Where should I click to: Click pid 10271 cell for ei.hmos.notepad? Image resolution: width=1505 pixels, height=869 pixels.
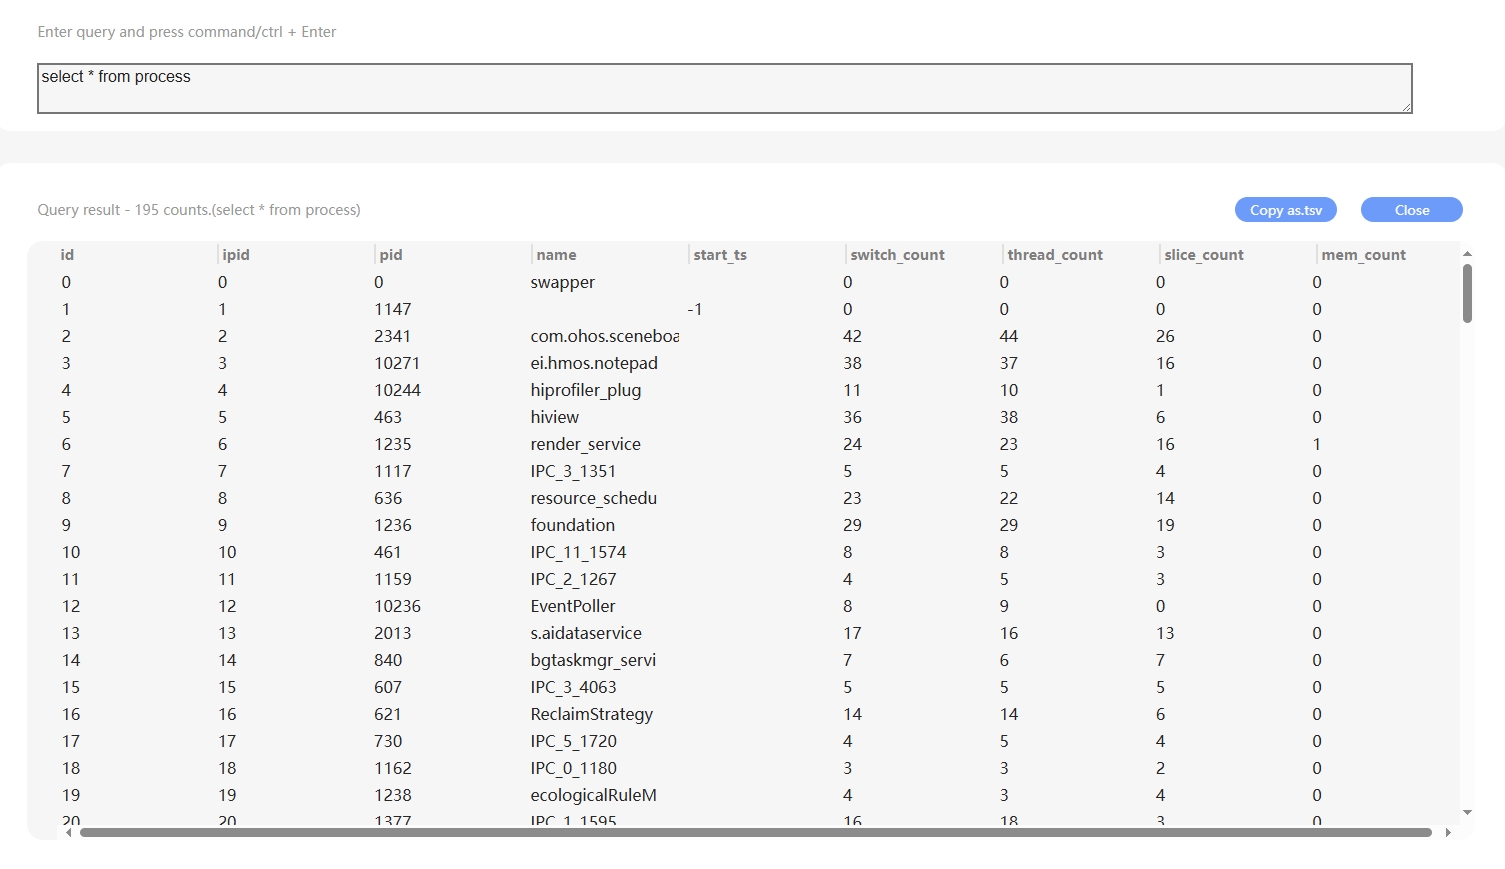pos(397,363)
